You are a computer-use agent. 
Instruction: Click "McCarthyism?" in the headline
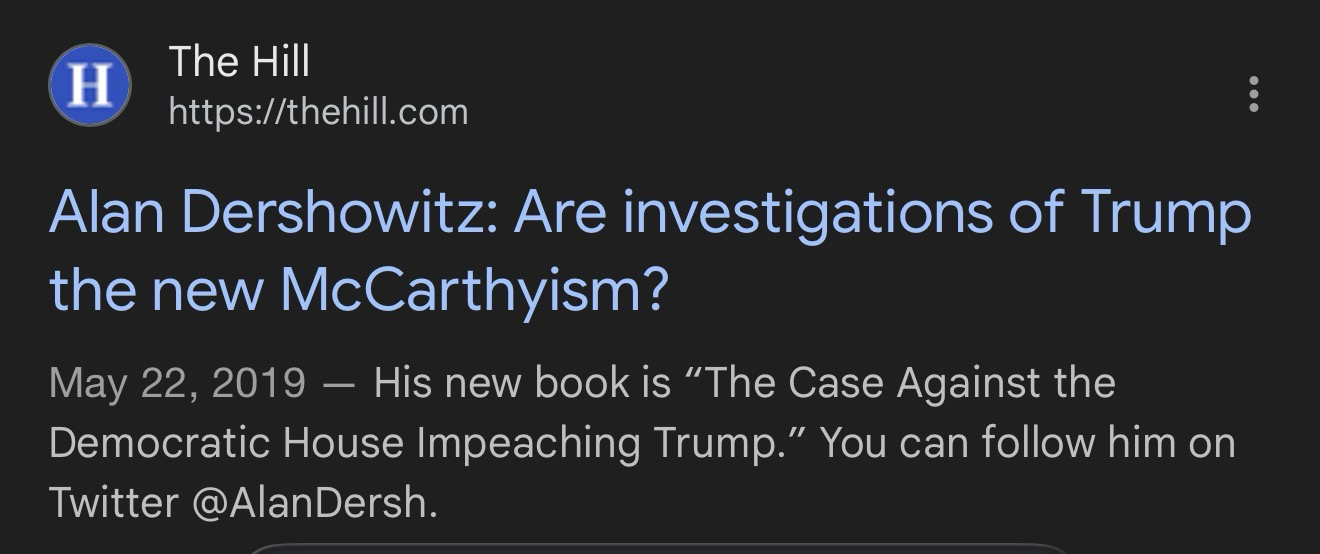(473, 288)
